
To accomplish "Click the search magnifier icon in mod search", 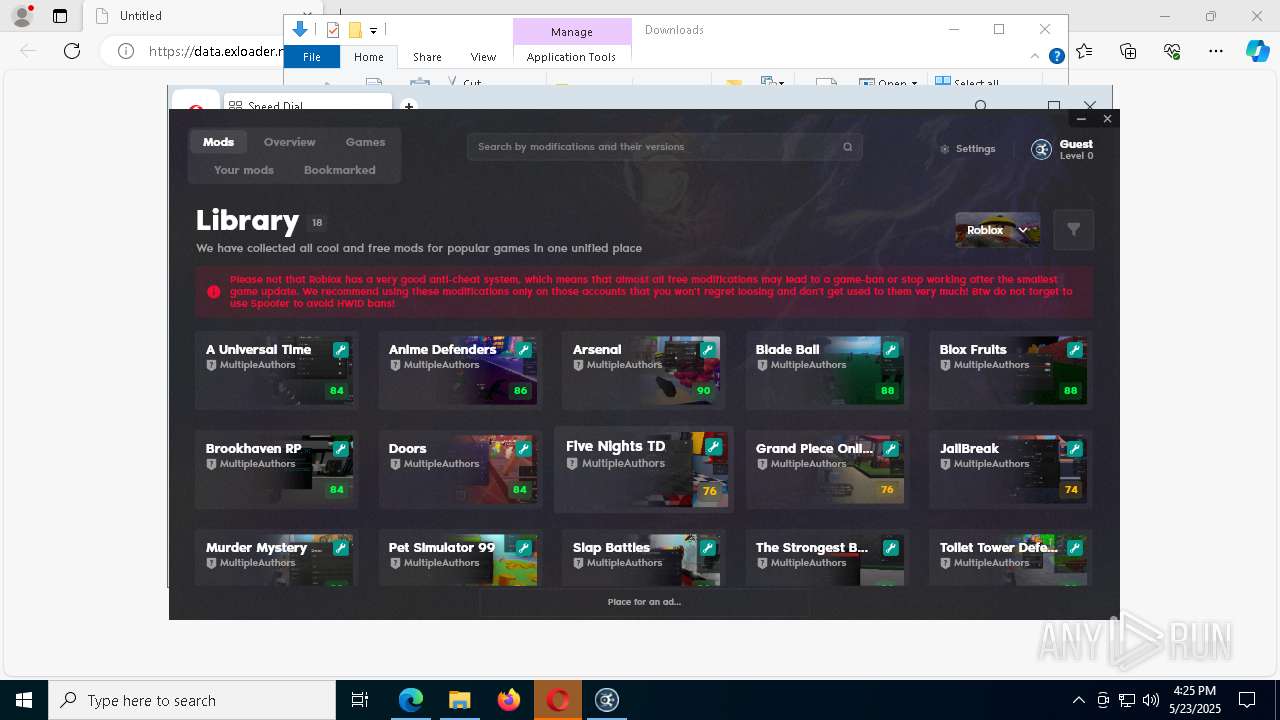I will coord(848,147).
